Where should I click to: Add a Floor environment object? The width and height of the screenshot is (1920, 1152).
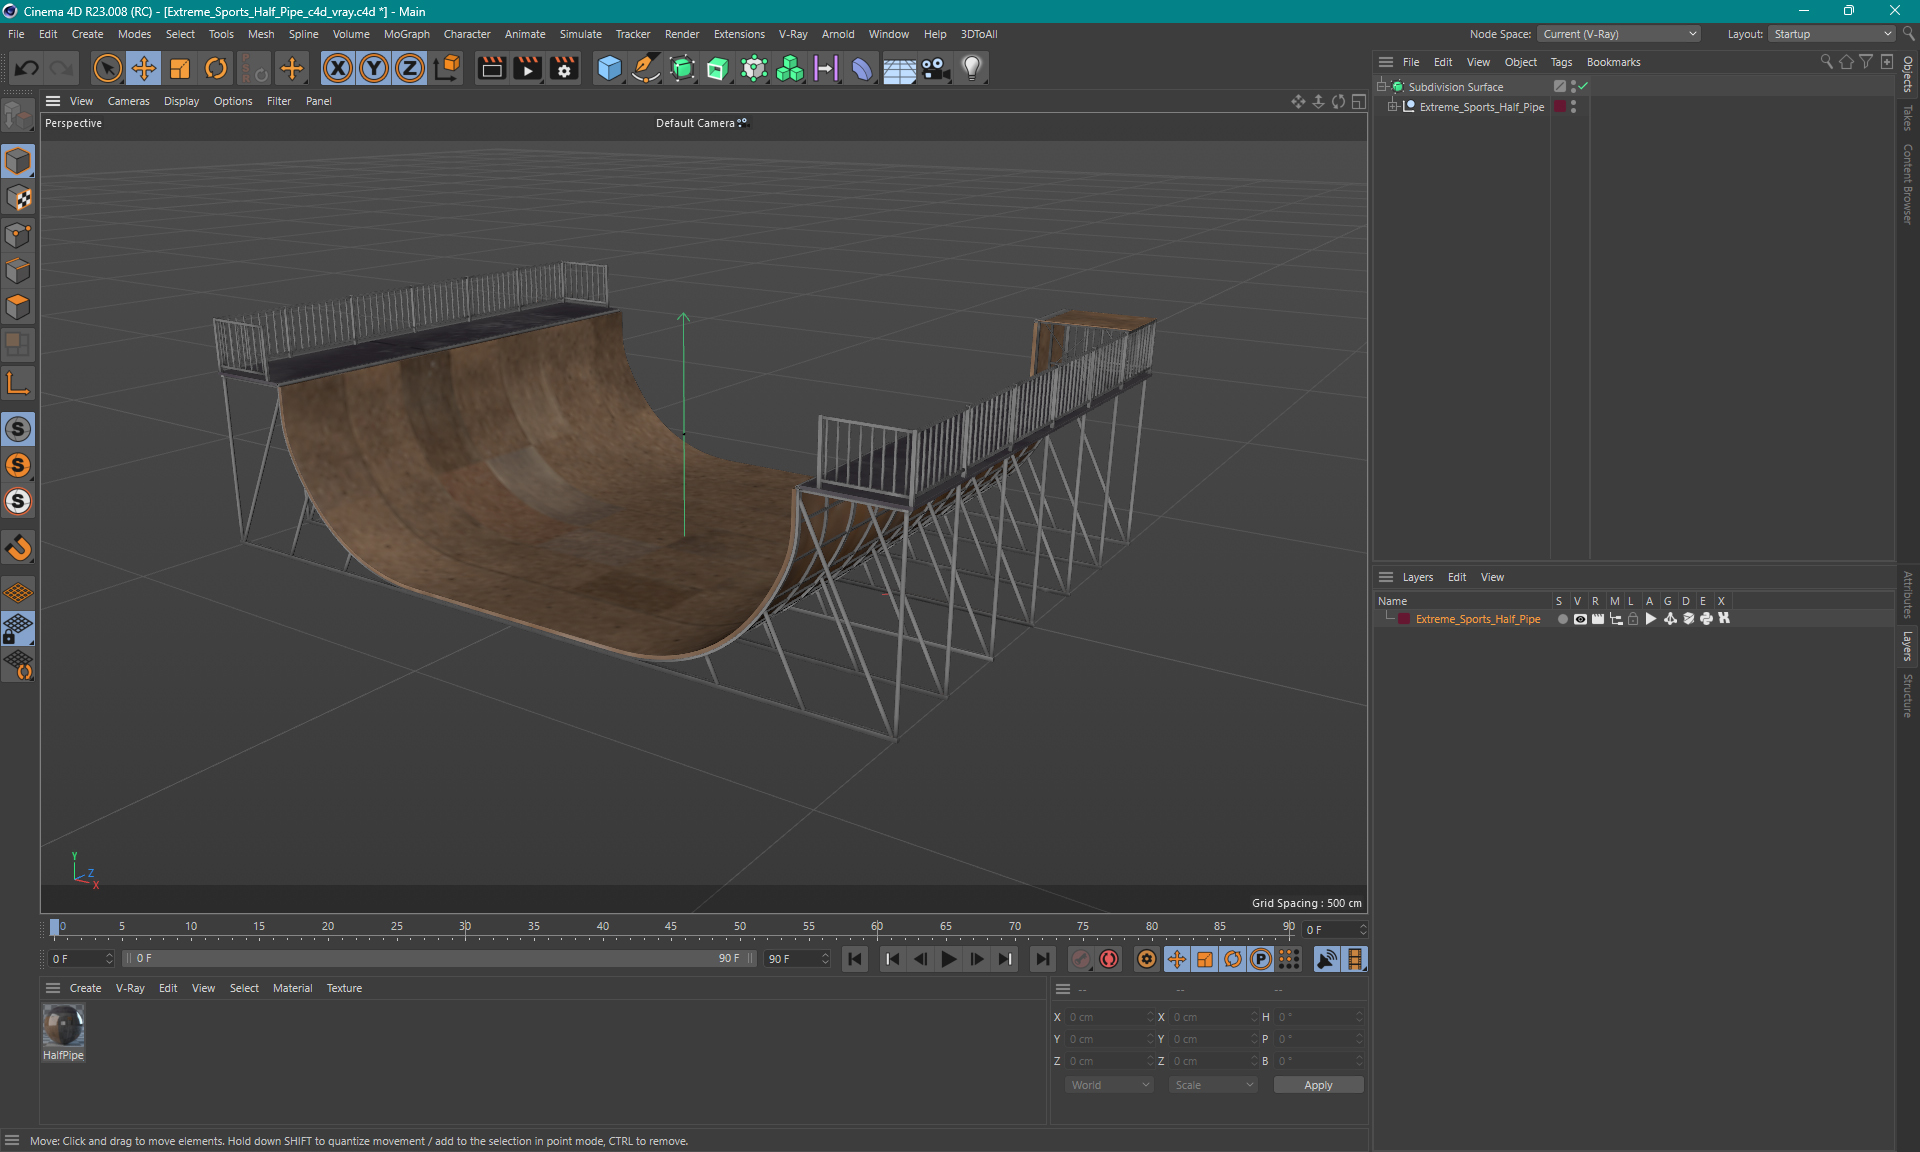pyautogui.click(x=899, y=68)
